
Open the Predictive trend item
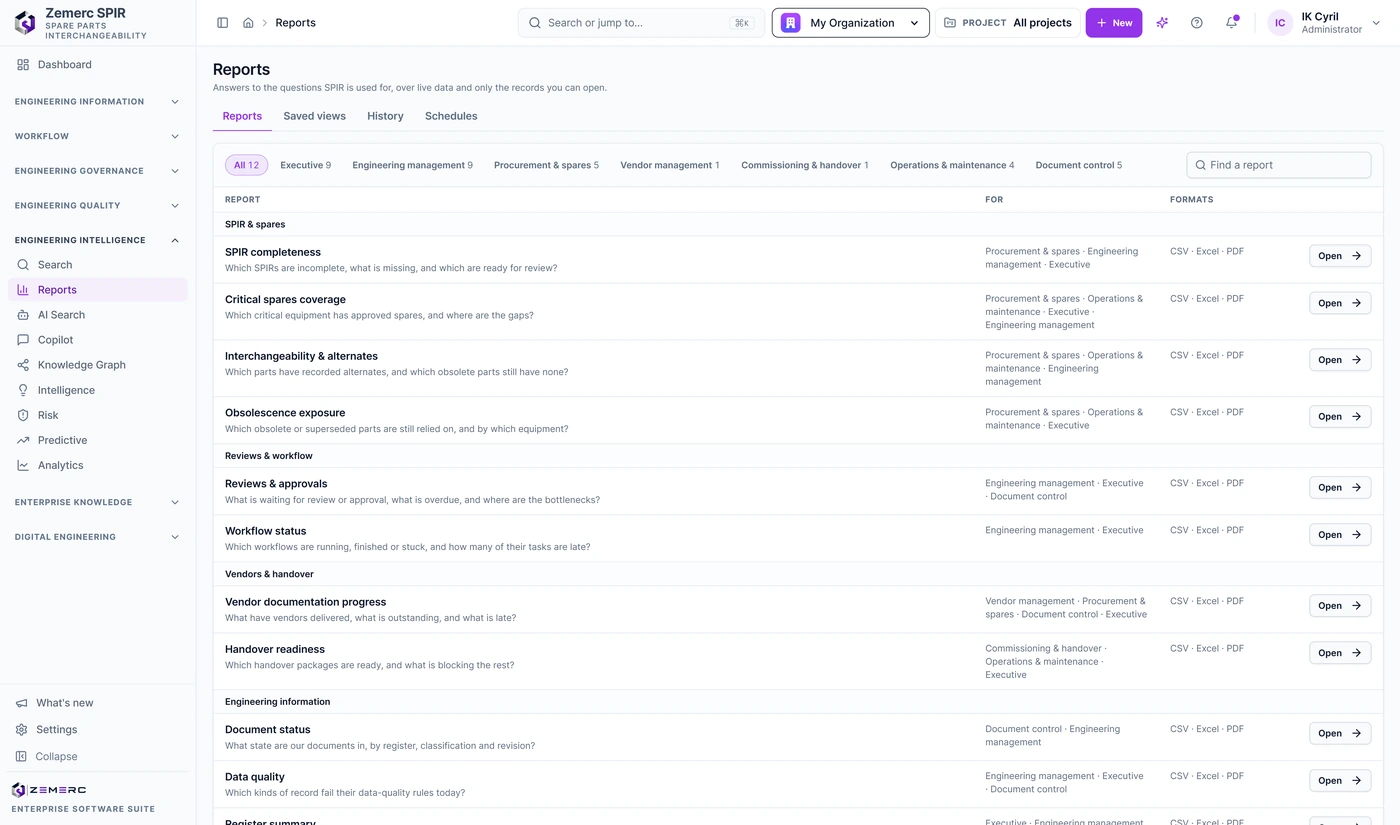click(98, 440)
